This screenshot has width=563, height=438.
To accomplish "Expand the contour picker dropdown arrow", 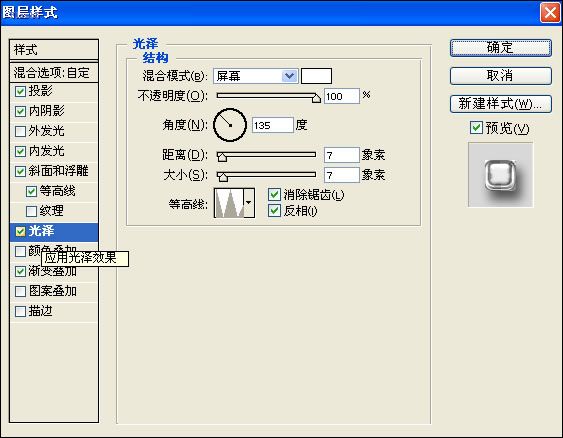I will (x=249, y=203).
